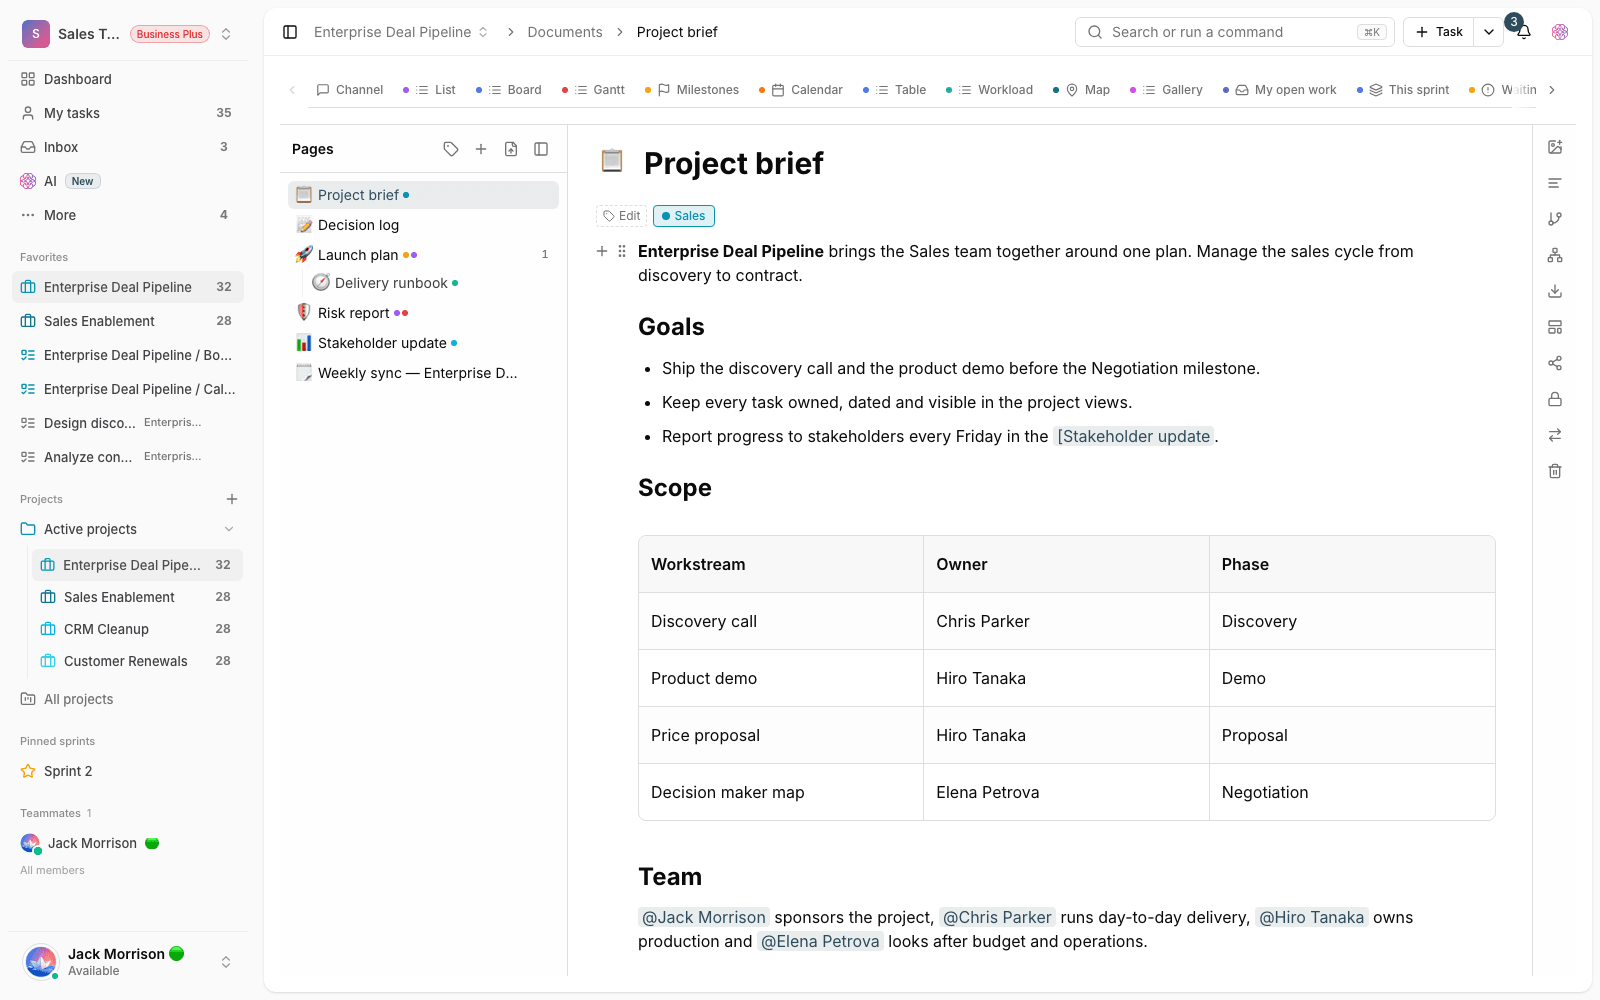Open the notifications bell
1600x1000 pixels.
click(1524, 33)
